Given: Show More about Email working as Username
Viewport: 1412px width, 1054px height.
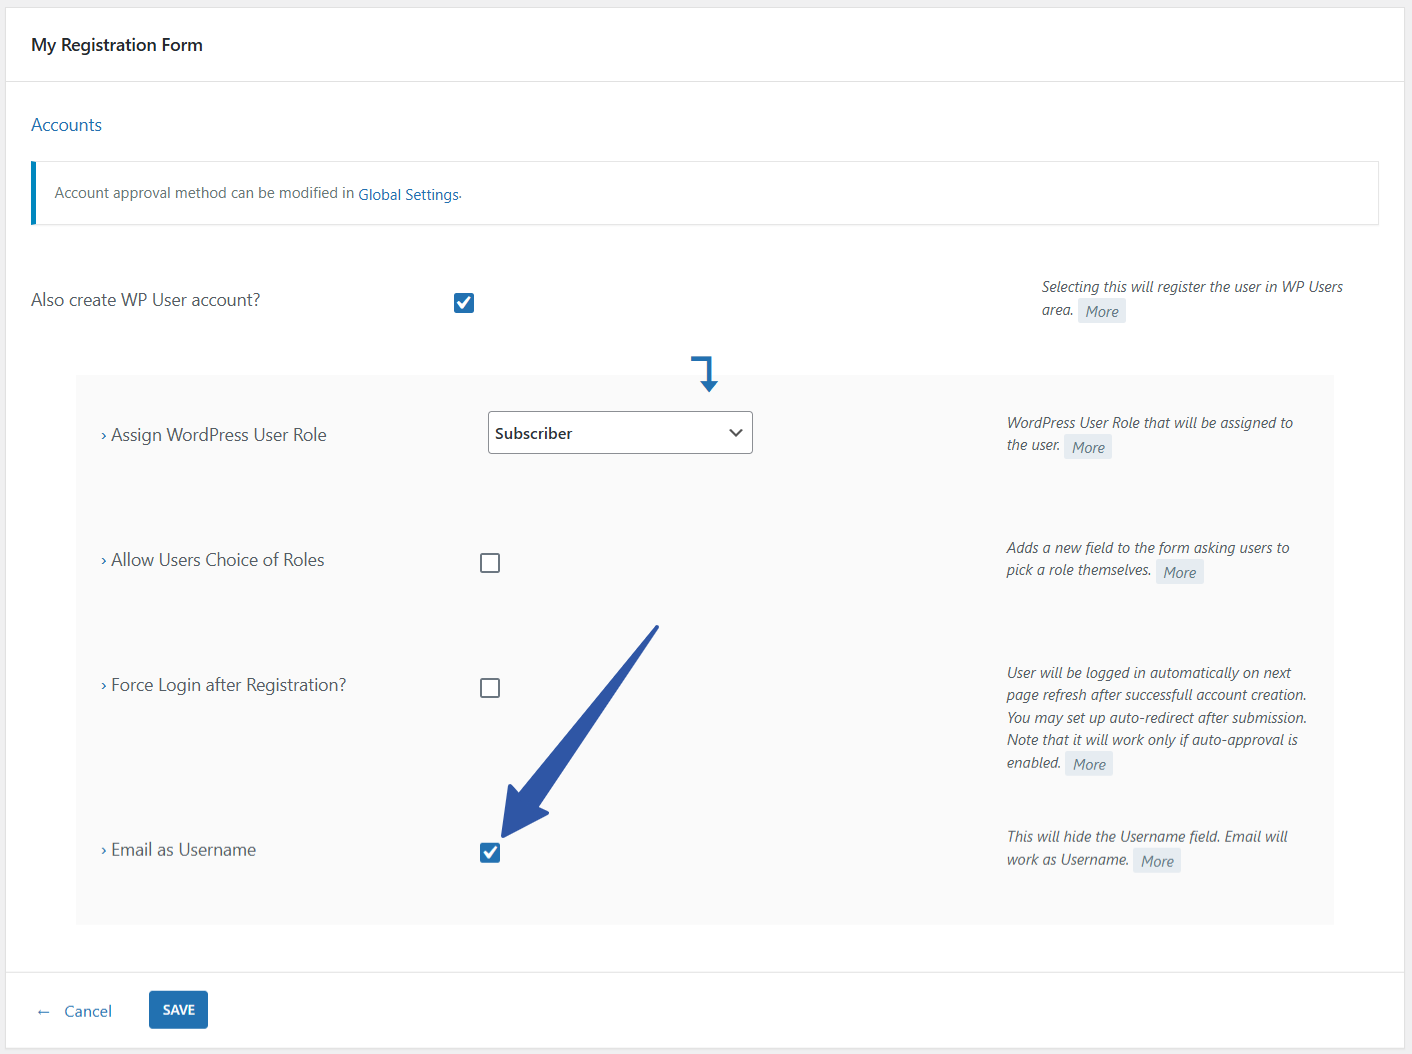Looking at the screenshot, I should click(x=1157, y=862).
